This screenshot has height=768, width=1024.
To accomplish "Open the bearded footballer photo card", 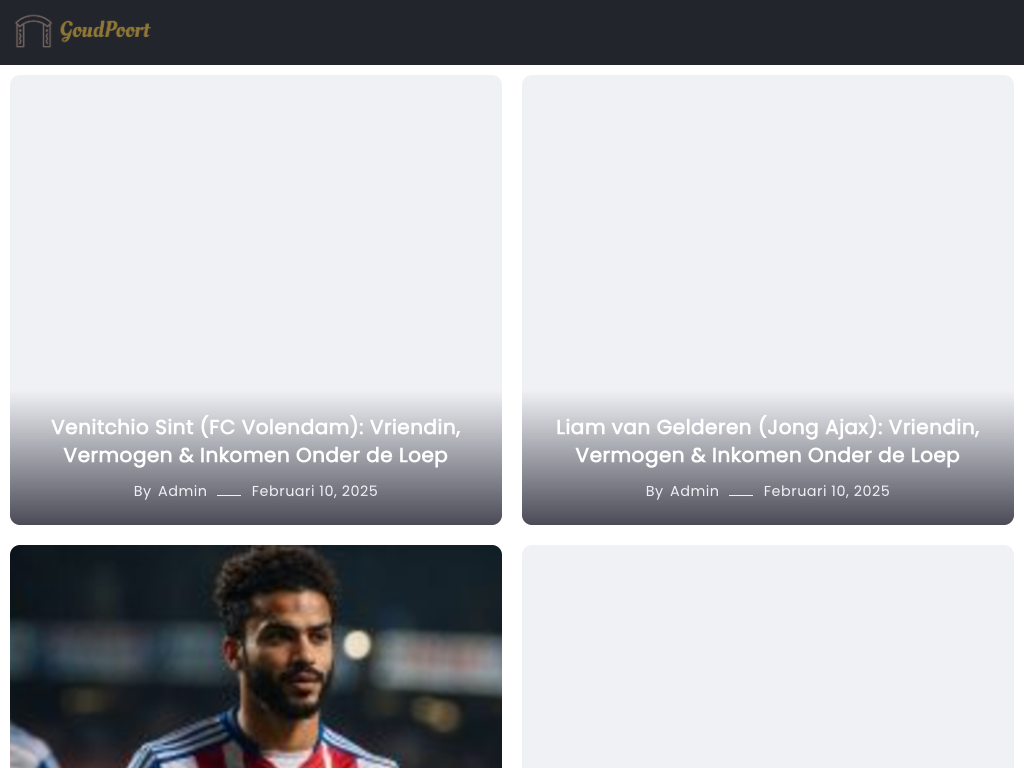I will click(x=256, y=656).
